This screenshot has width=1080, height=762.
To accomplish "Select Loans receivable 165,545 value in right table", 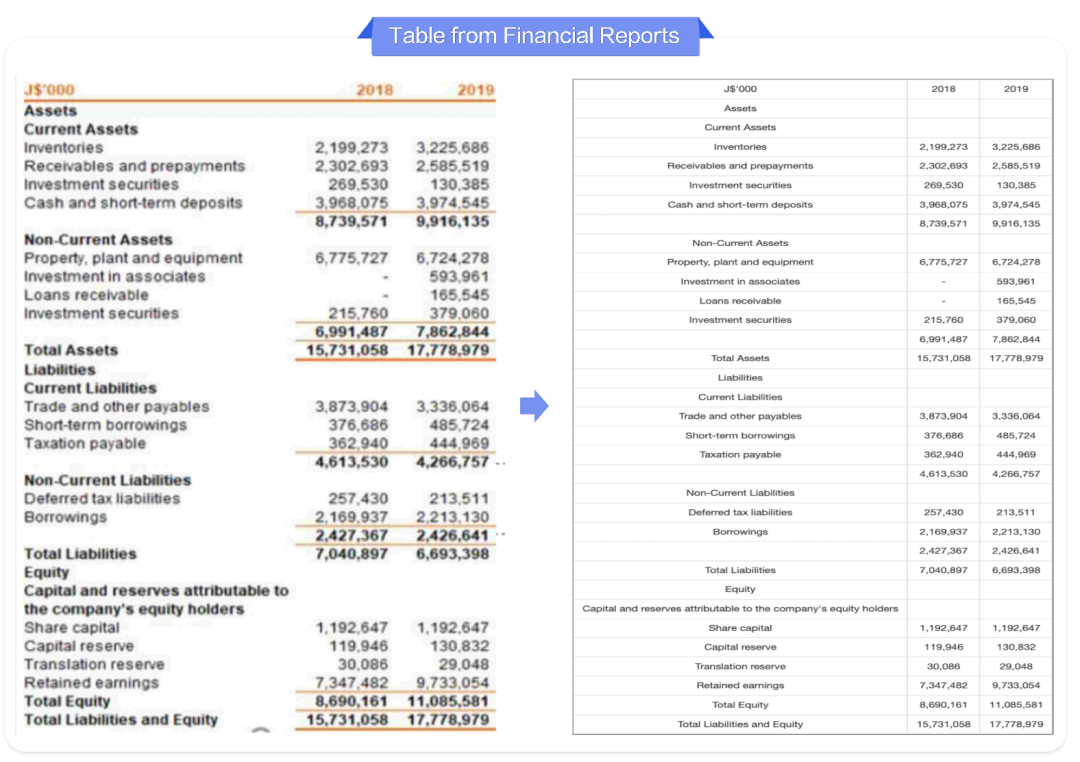I will pyautogui.click(x=1015, y=301).
